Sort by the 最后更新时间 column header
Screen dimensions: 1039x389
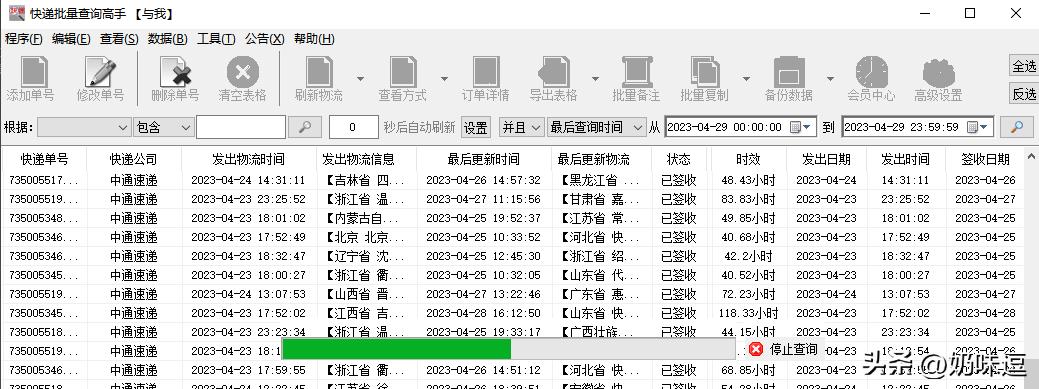tap(484, 159)
